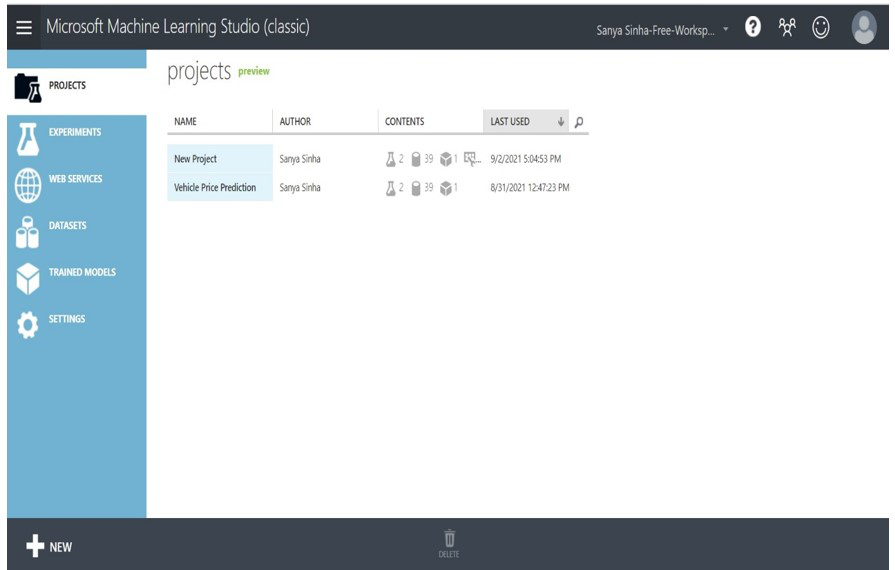This screenshot has width=895, height=570.
Task: Open the user profile avatar
Action: click(x=864, y=28)
